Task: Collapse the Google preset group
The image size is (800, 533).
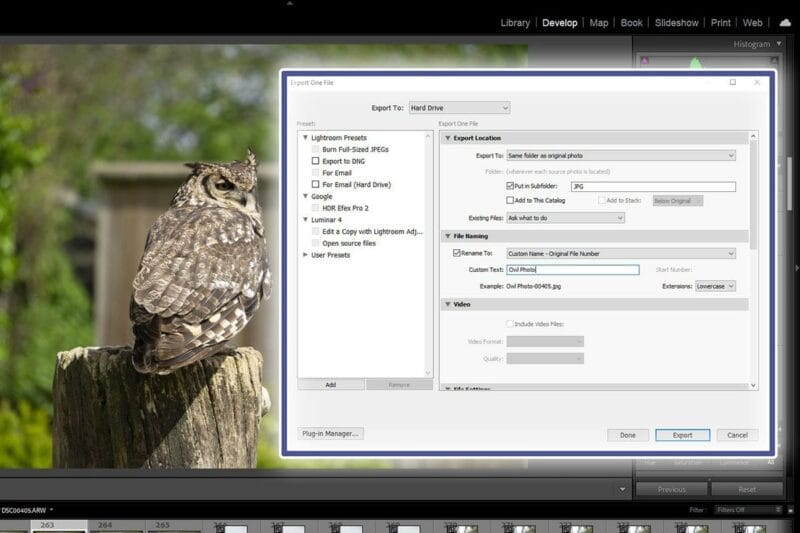Action: pos(305,196)
